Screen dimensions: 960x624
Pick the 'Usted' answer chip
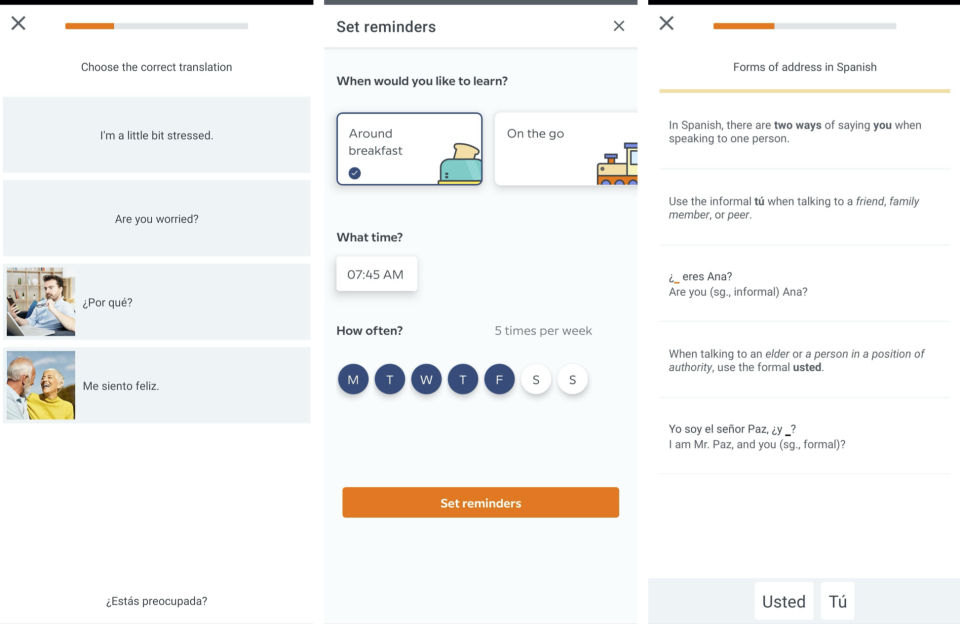(x=783, y=601)
